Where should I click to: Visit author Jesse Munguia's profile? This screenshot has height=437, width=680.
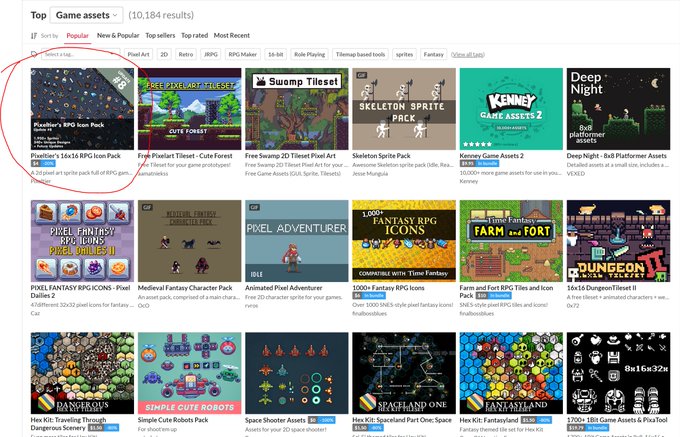click(370, 173)
